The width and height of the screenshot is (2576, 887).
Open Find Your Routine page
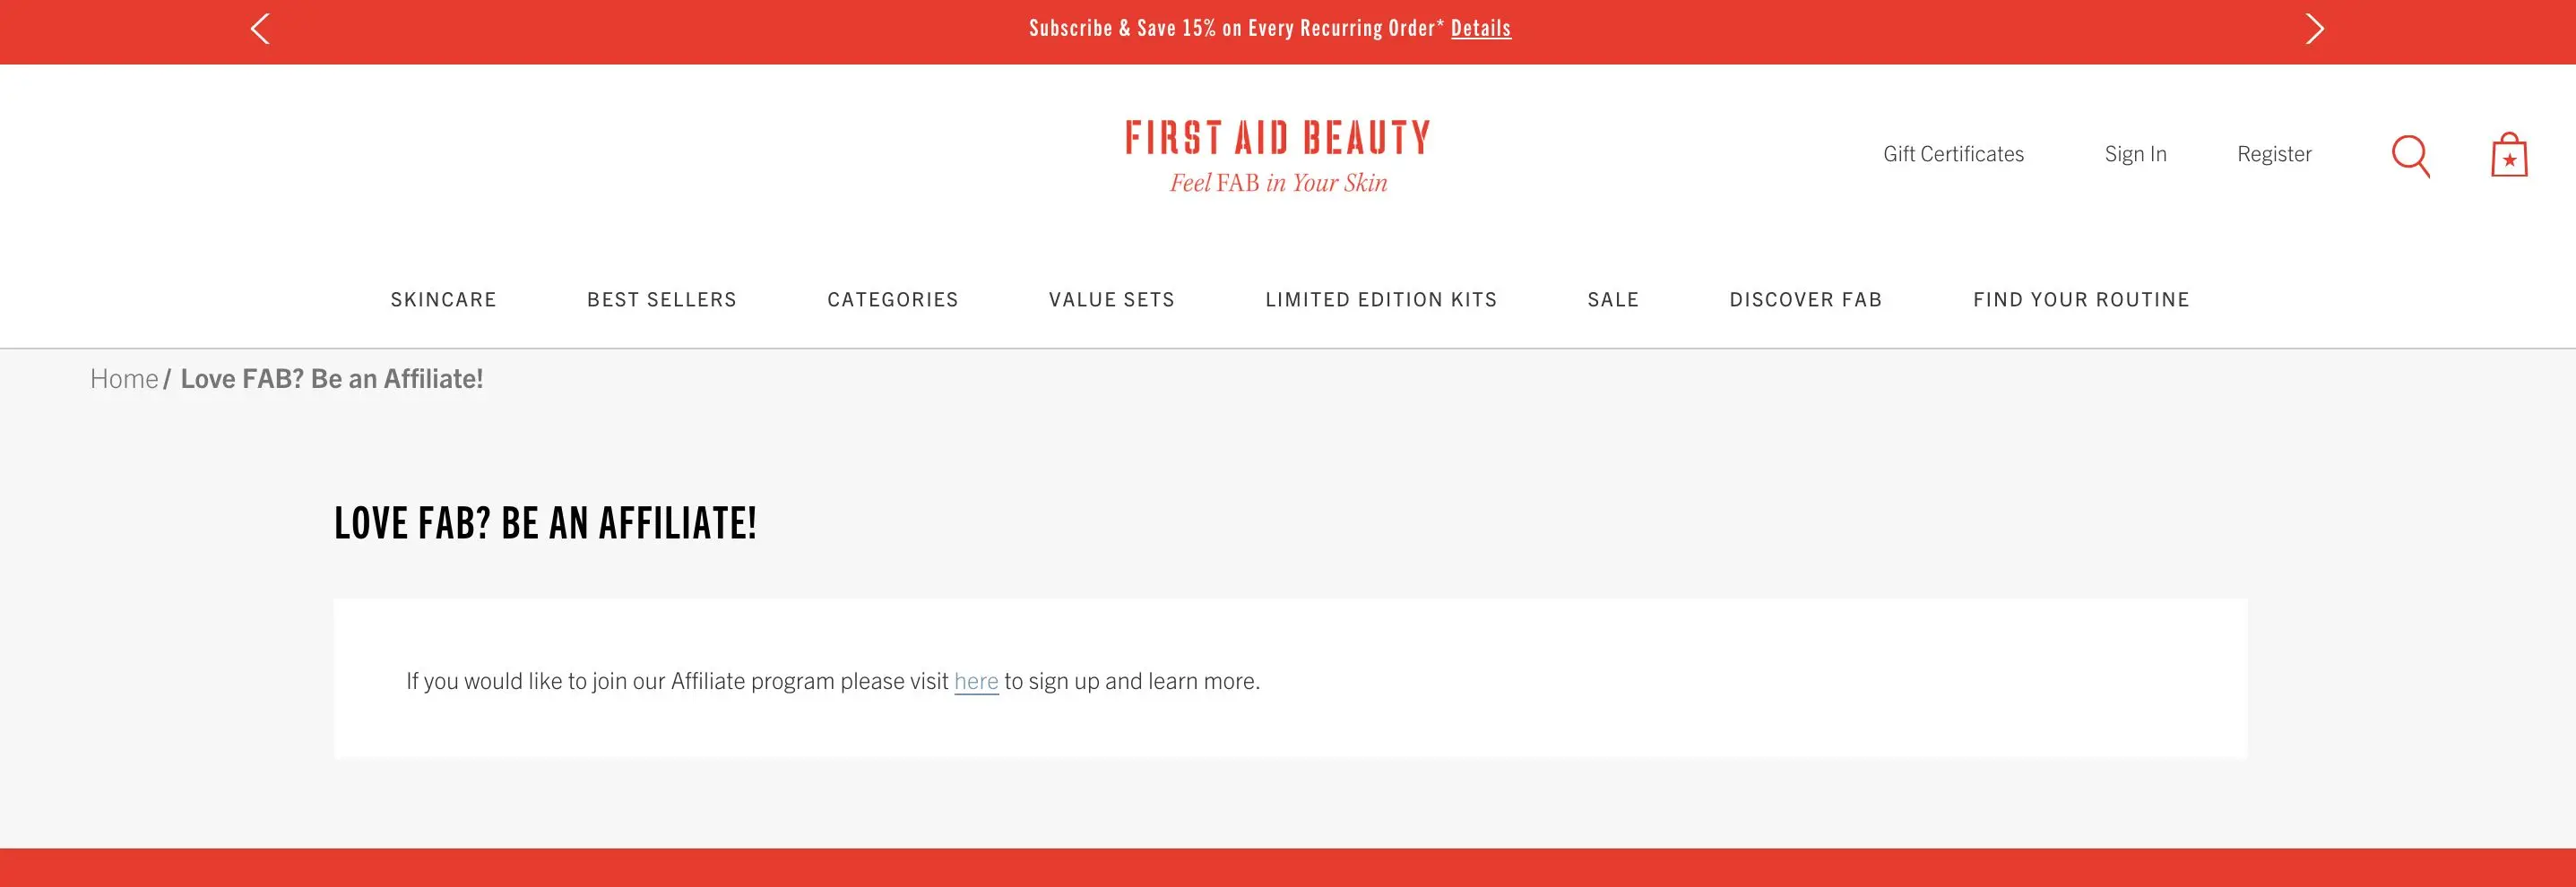[x=2080, y=300]
